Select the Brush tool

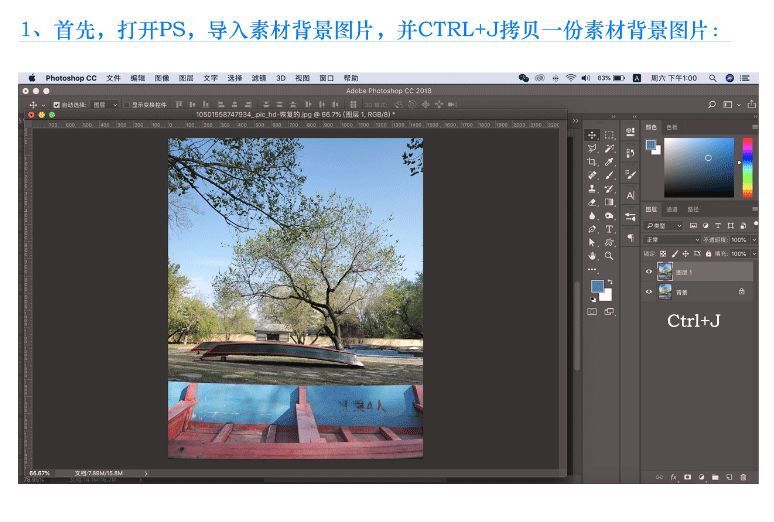[x=609, y=175]
